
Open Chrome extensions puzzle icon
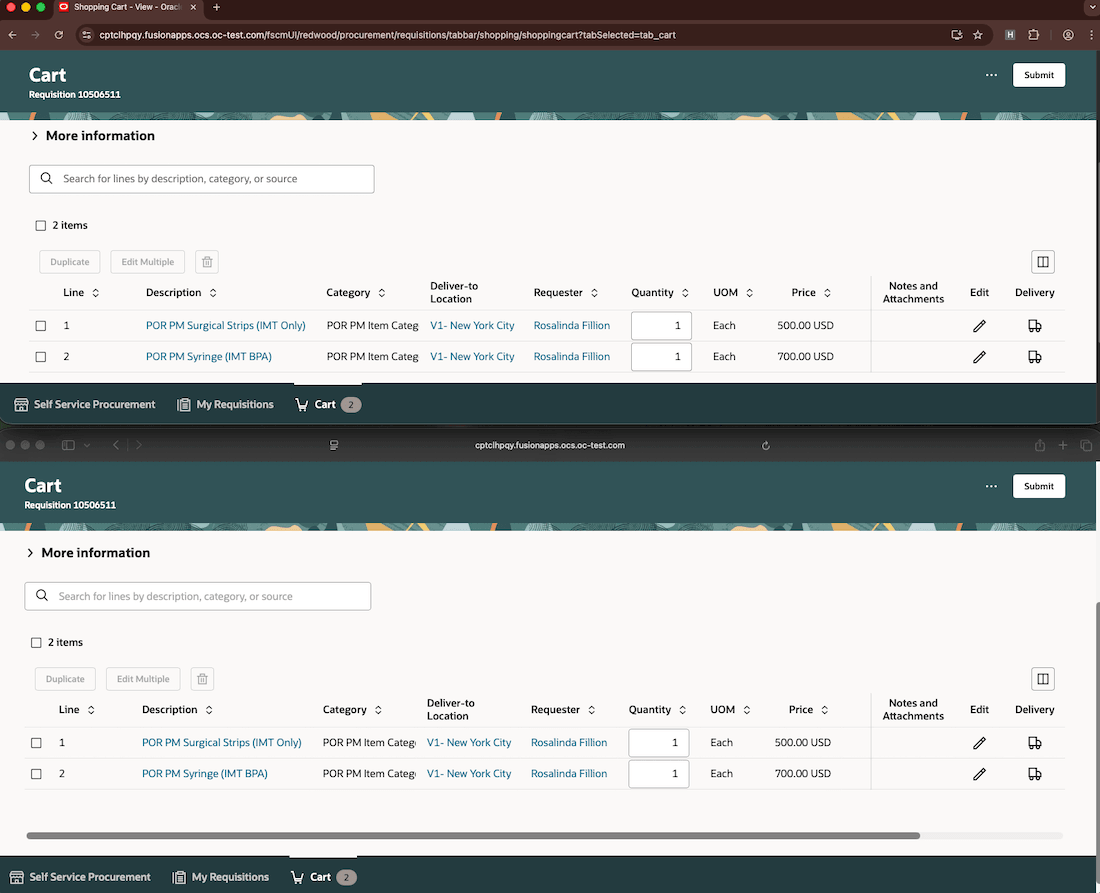(x=1033, y=35)
